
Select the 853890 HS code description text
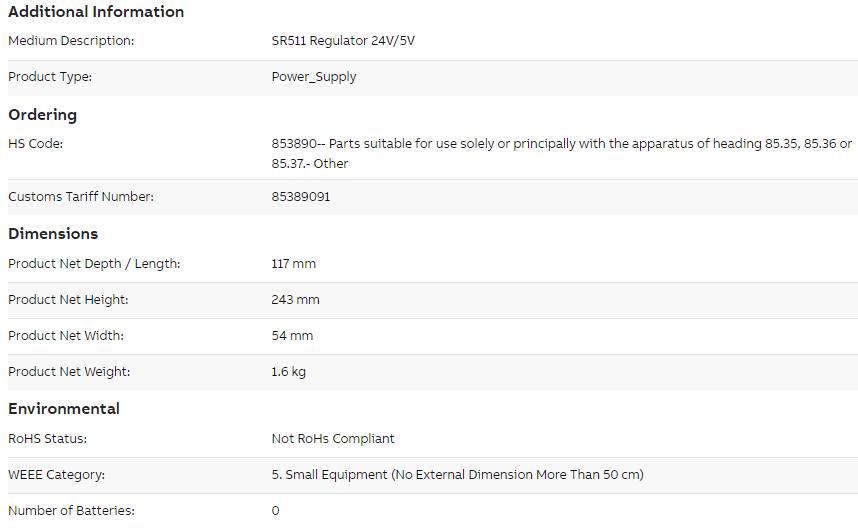(561, 153)
